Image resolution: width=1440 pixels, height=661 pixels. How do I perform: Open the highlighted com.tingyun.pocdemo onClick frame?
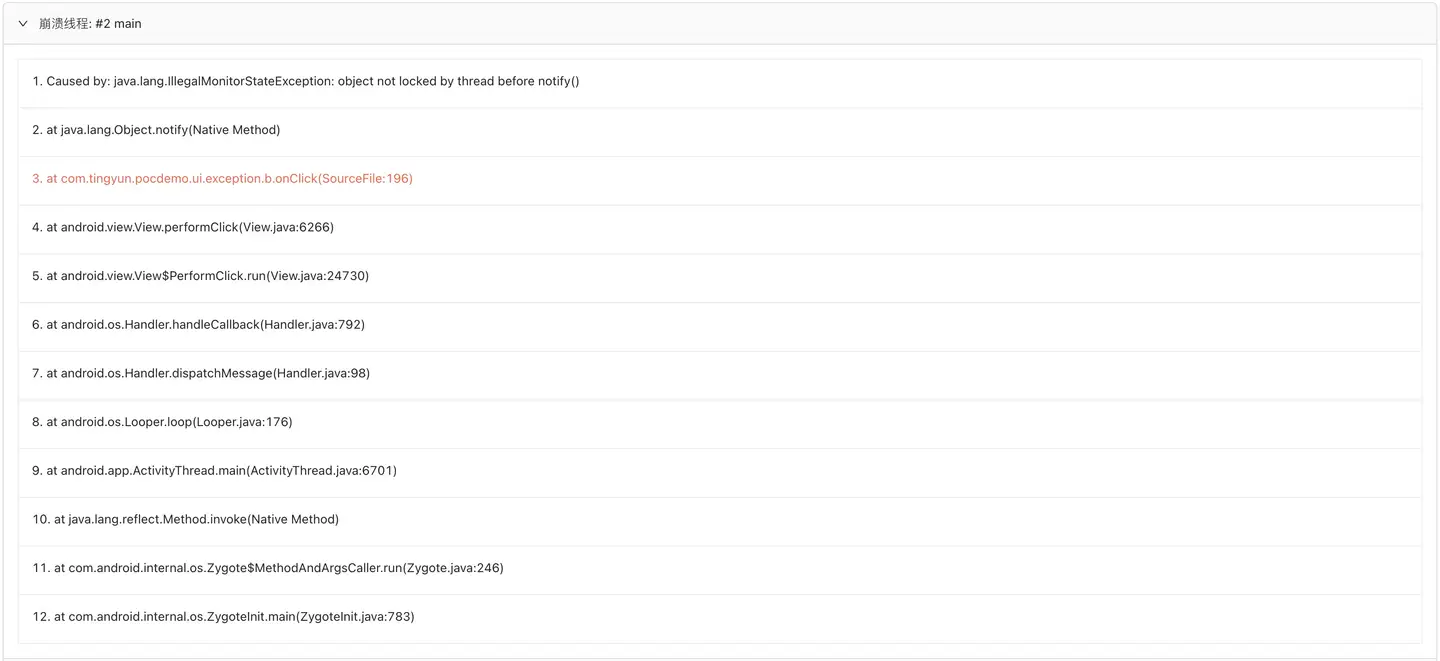pos(222,179)
